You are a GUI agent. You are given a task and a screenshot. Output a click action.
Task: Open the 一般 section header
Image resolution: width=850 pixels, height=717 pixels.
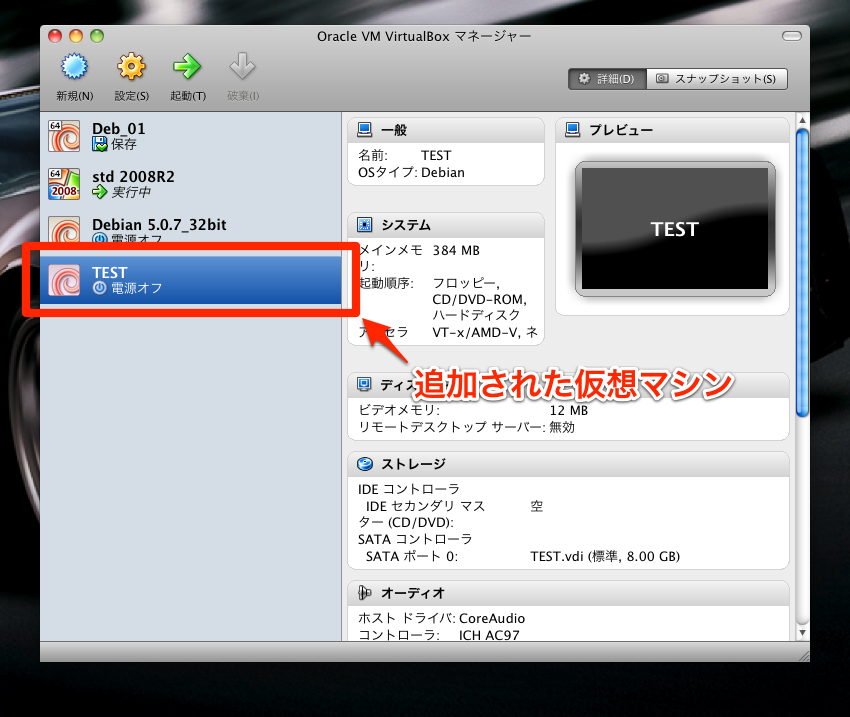pyautogui.click(x=446, y=130)
